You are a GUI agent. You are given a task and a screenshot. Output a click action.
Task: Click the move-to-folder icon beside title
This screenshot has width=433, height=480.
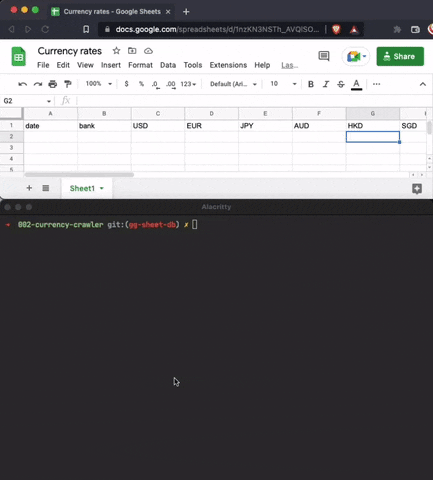132,51
